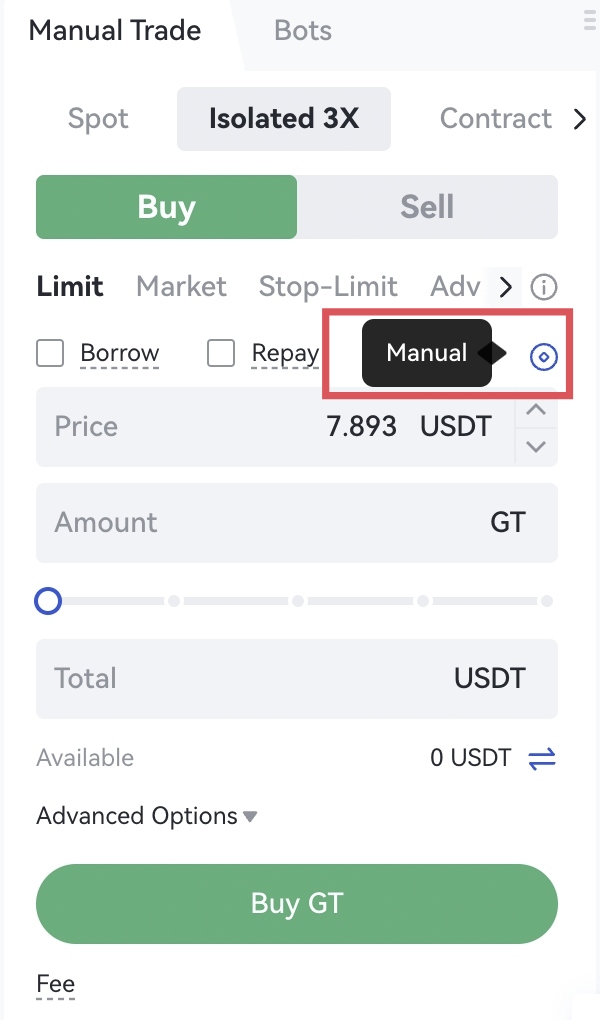Click the transfer arrows icon beside Available
Image resolution: width=600 pixels, height=1020 pixels.
541,759
